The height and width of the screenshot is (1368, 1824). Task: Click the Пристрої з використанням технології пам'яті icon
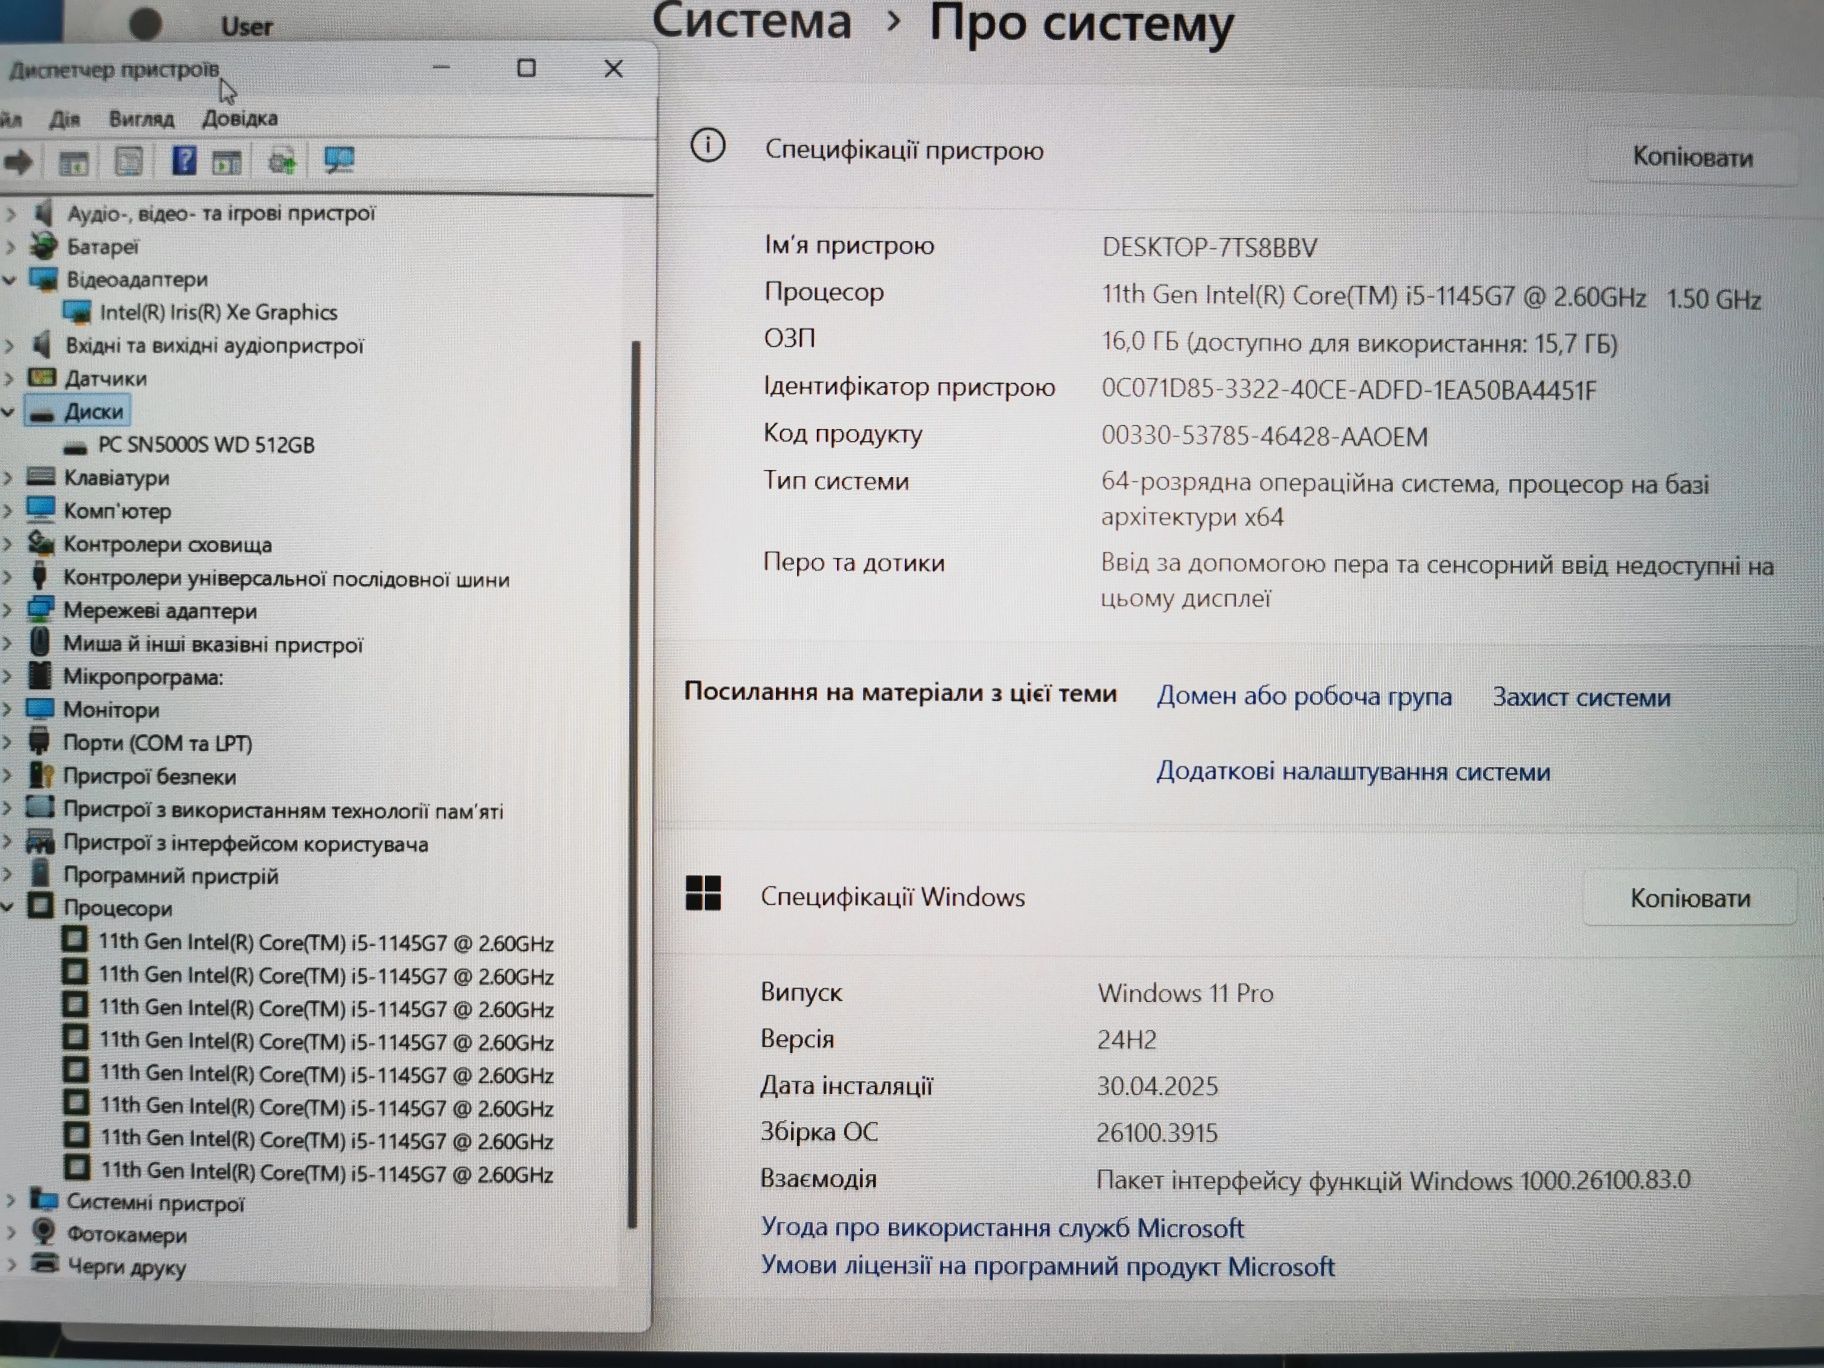click(x=40, y=807)
